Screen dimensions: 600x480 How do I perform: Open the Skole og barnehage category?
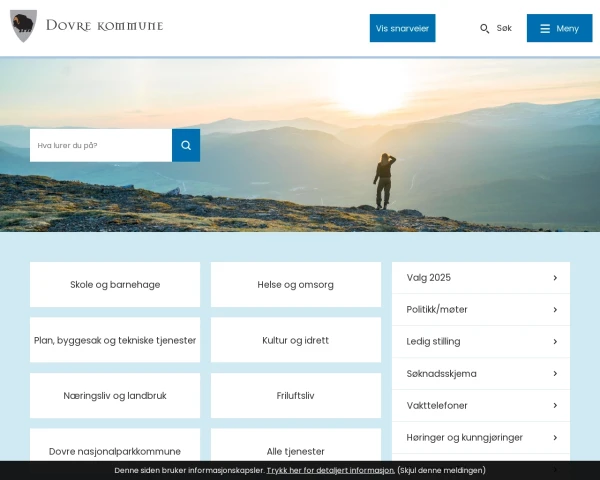click(115, 284)
